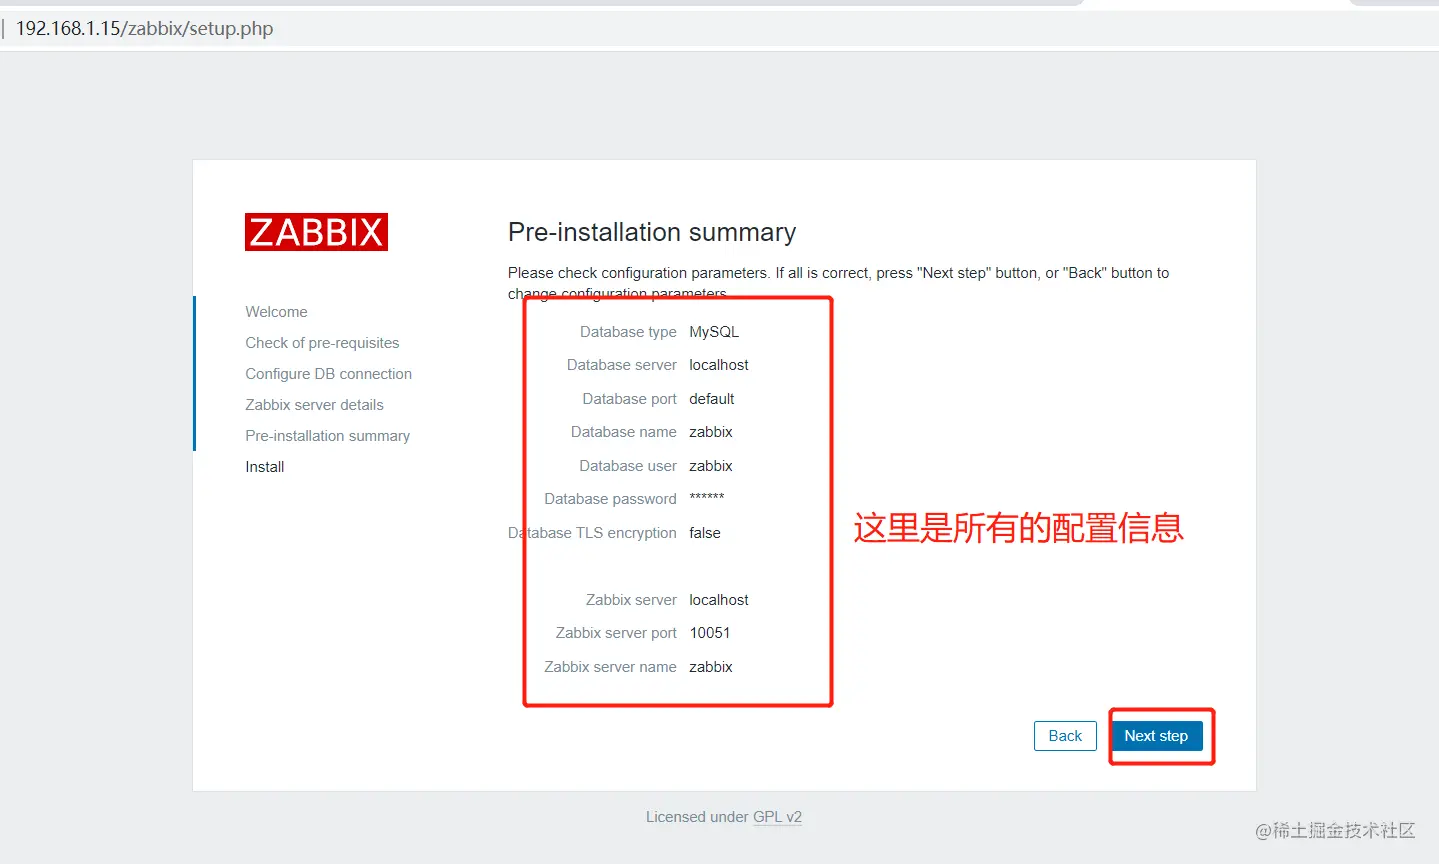This screenshot has height=864, width=1439.
Task: Click the Database port label
Action: tap(630, 399)
